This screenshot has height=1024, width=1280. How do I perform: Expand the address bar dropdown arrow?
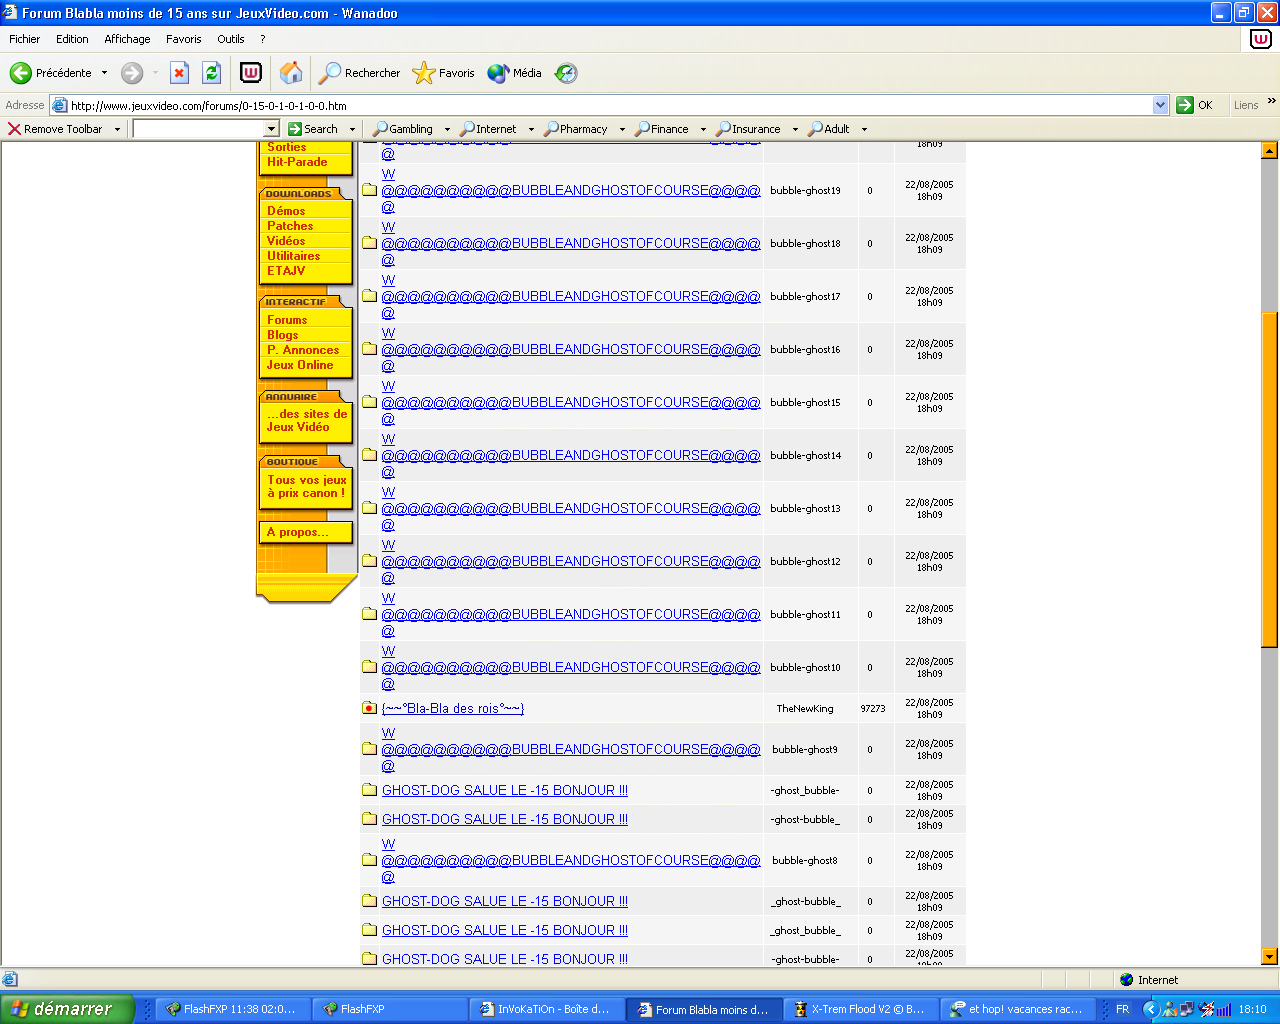coord(1160,105)
